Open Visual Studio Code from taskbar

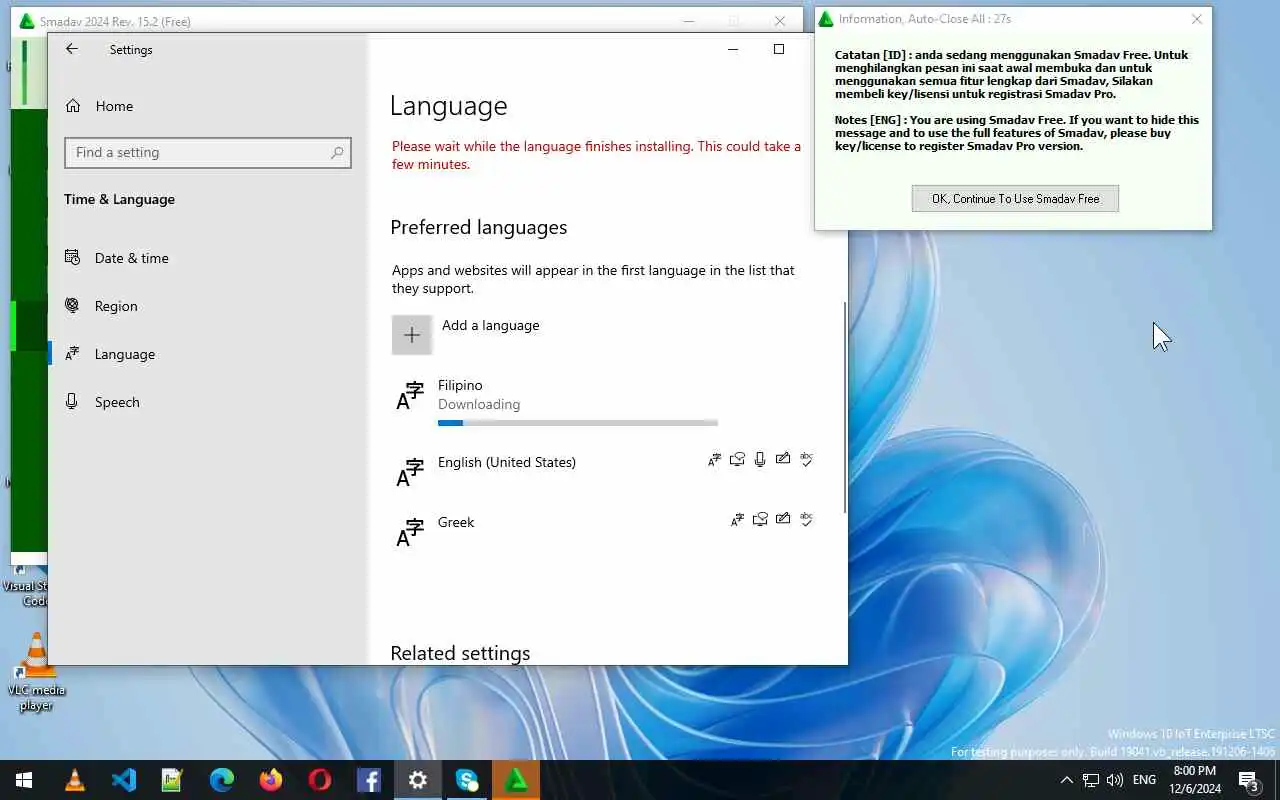[124, 780]
